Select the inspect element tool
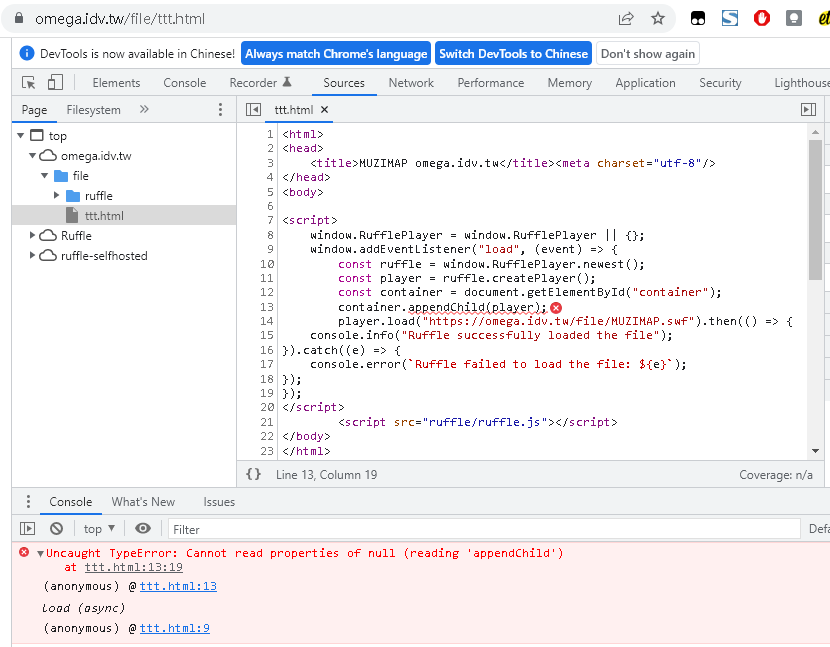 click(x=30, y=82)
